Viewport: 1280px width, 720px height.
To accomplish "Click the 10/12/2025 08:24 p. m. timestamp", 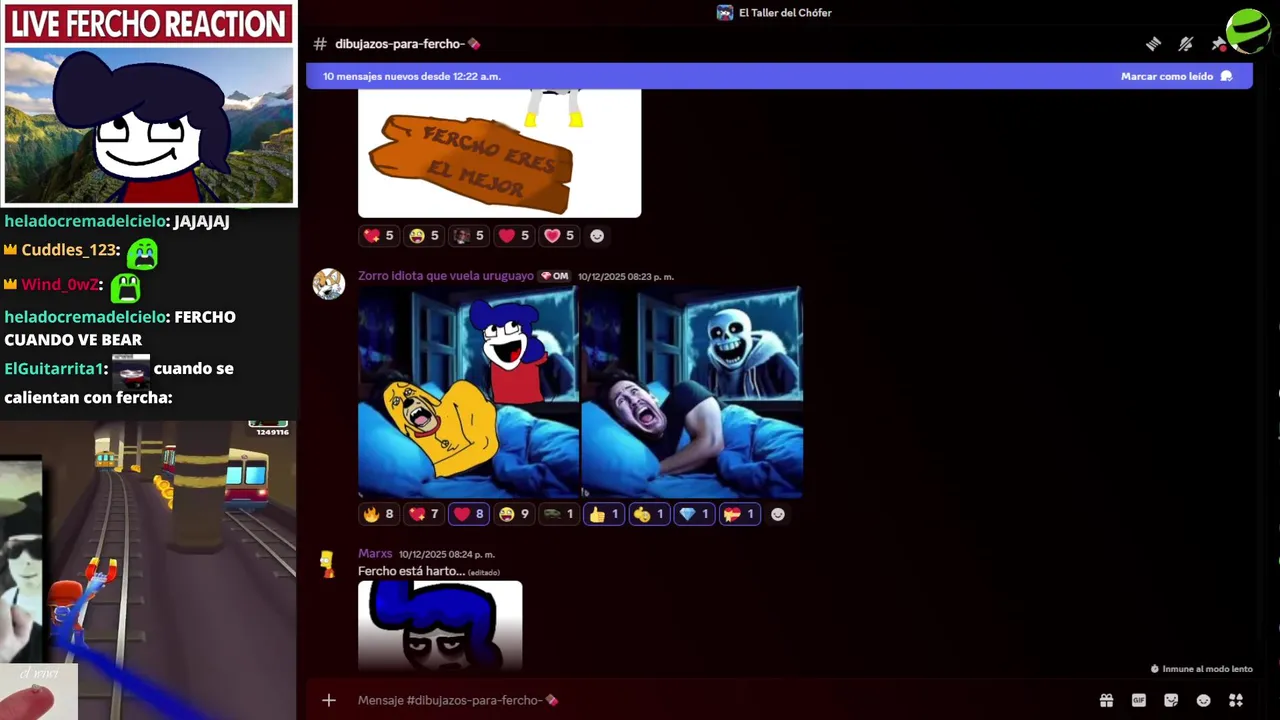I will (447, 554).
